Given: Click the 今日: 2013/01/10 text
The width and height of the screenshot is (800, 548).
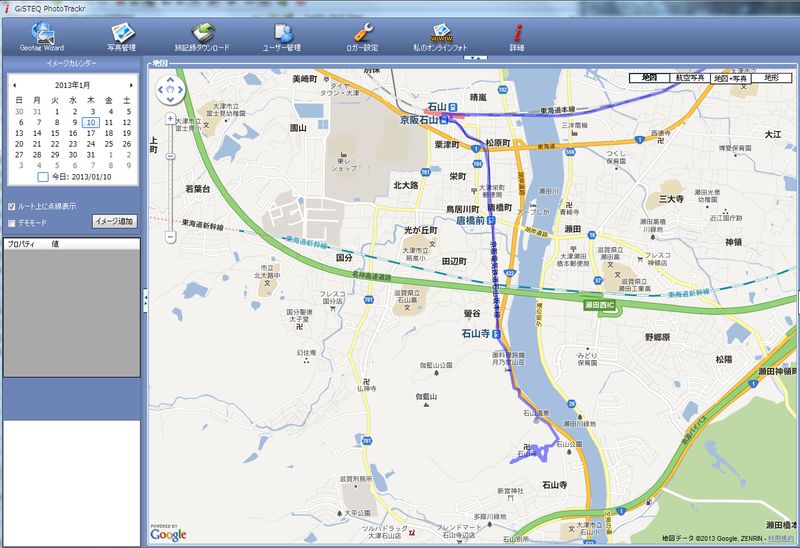Looking at the screenshot, I should (x=81, y=177).
